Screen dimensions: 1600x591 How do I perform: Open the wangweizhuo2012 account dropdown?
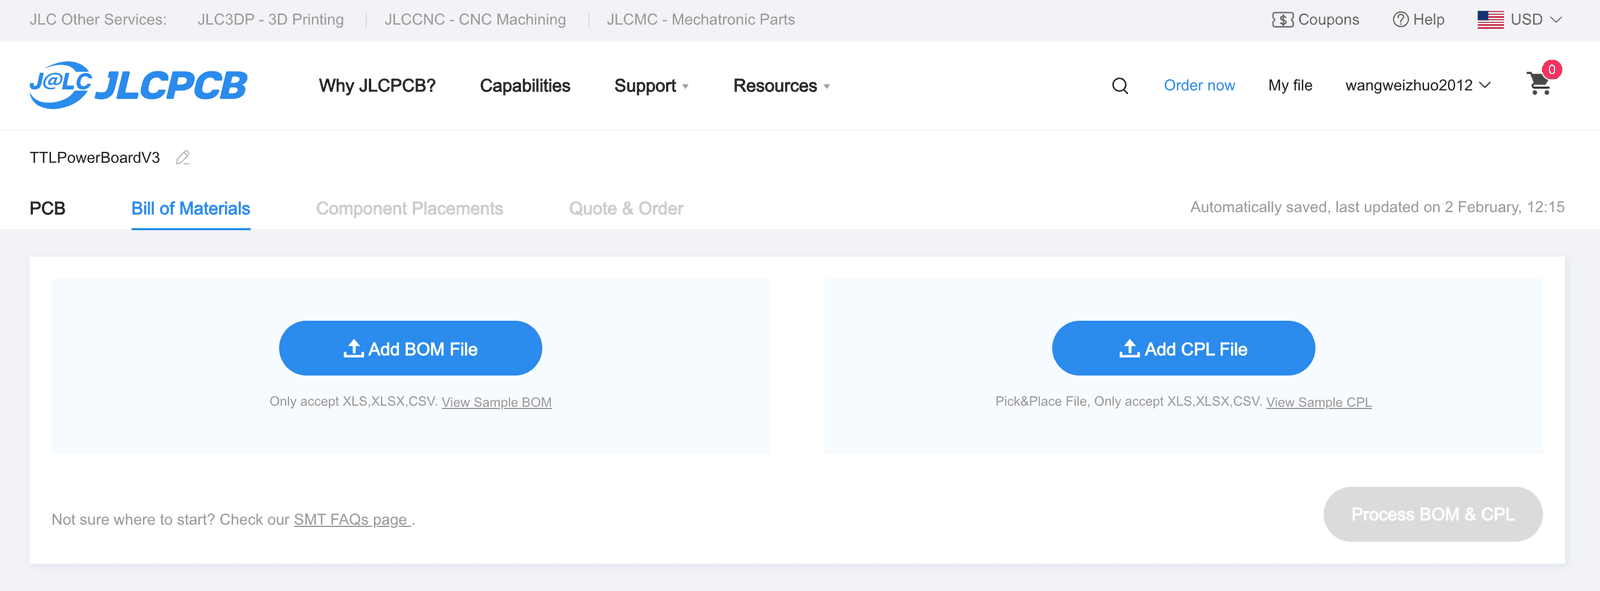coord(1418,85)
